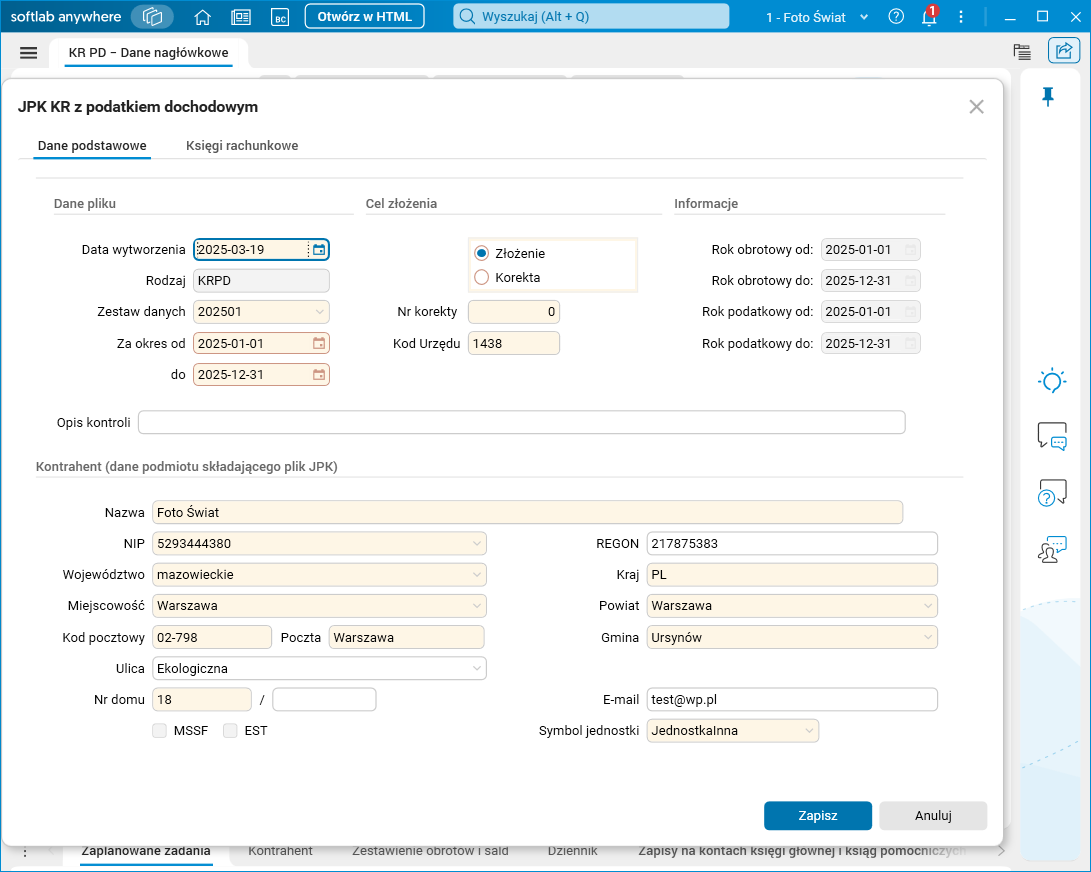Open the consultant contact icon in sidebar
The image size is (1091, 872).
(1052, 549)
